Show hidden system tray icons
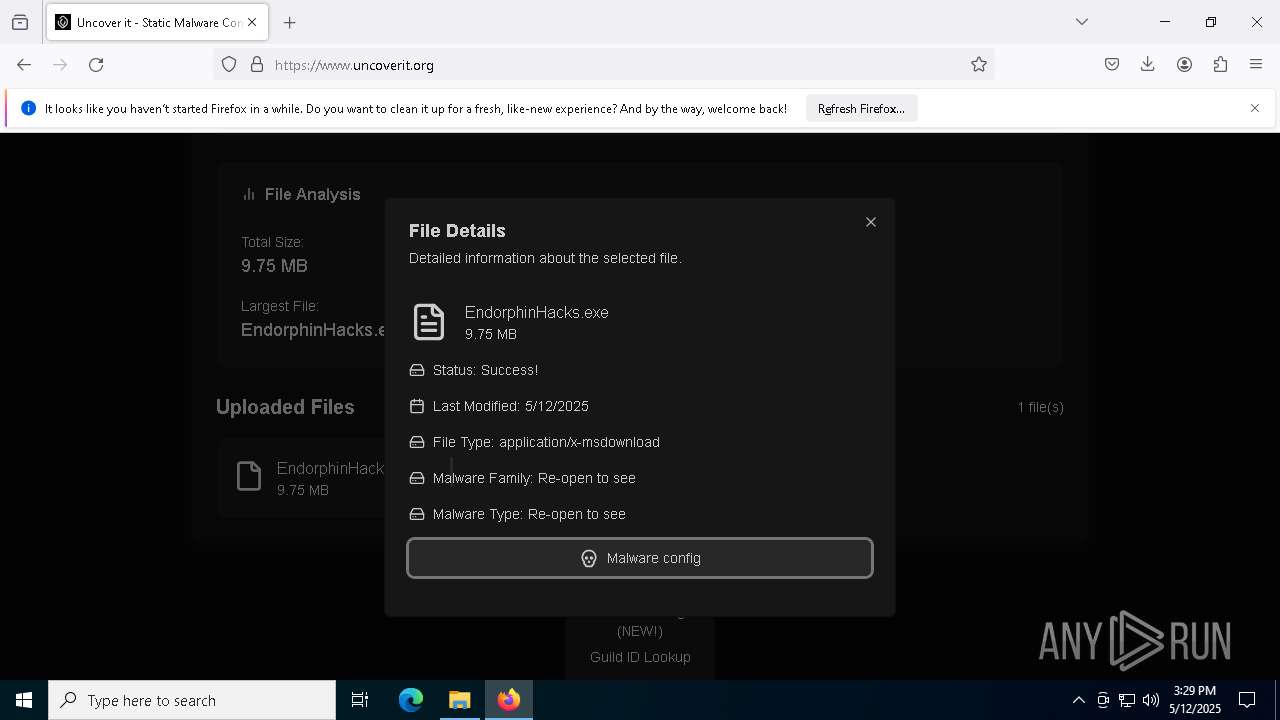 click(x=1078, y=700)
